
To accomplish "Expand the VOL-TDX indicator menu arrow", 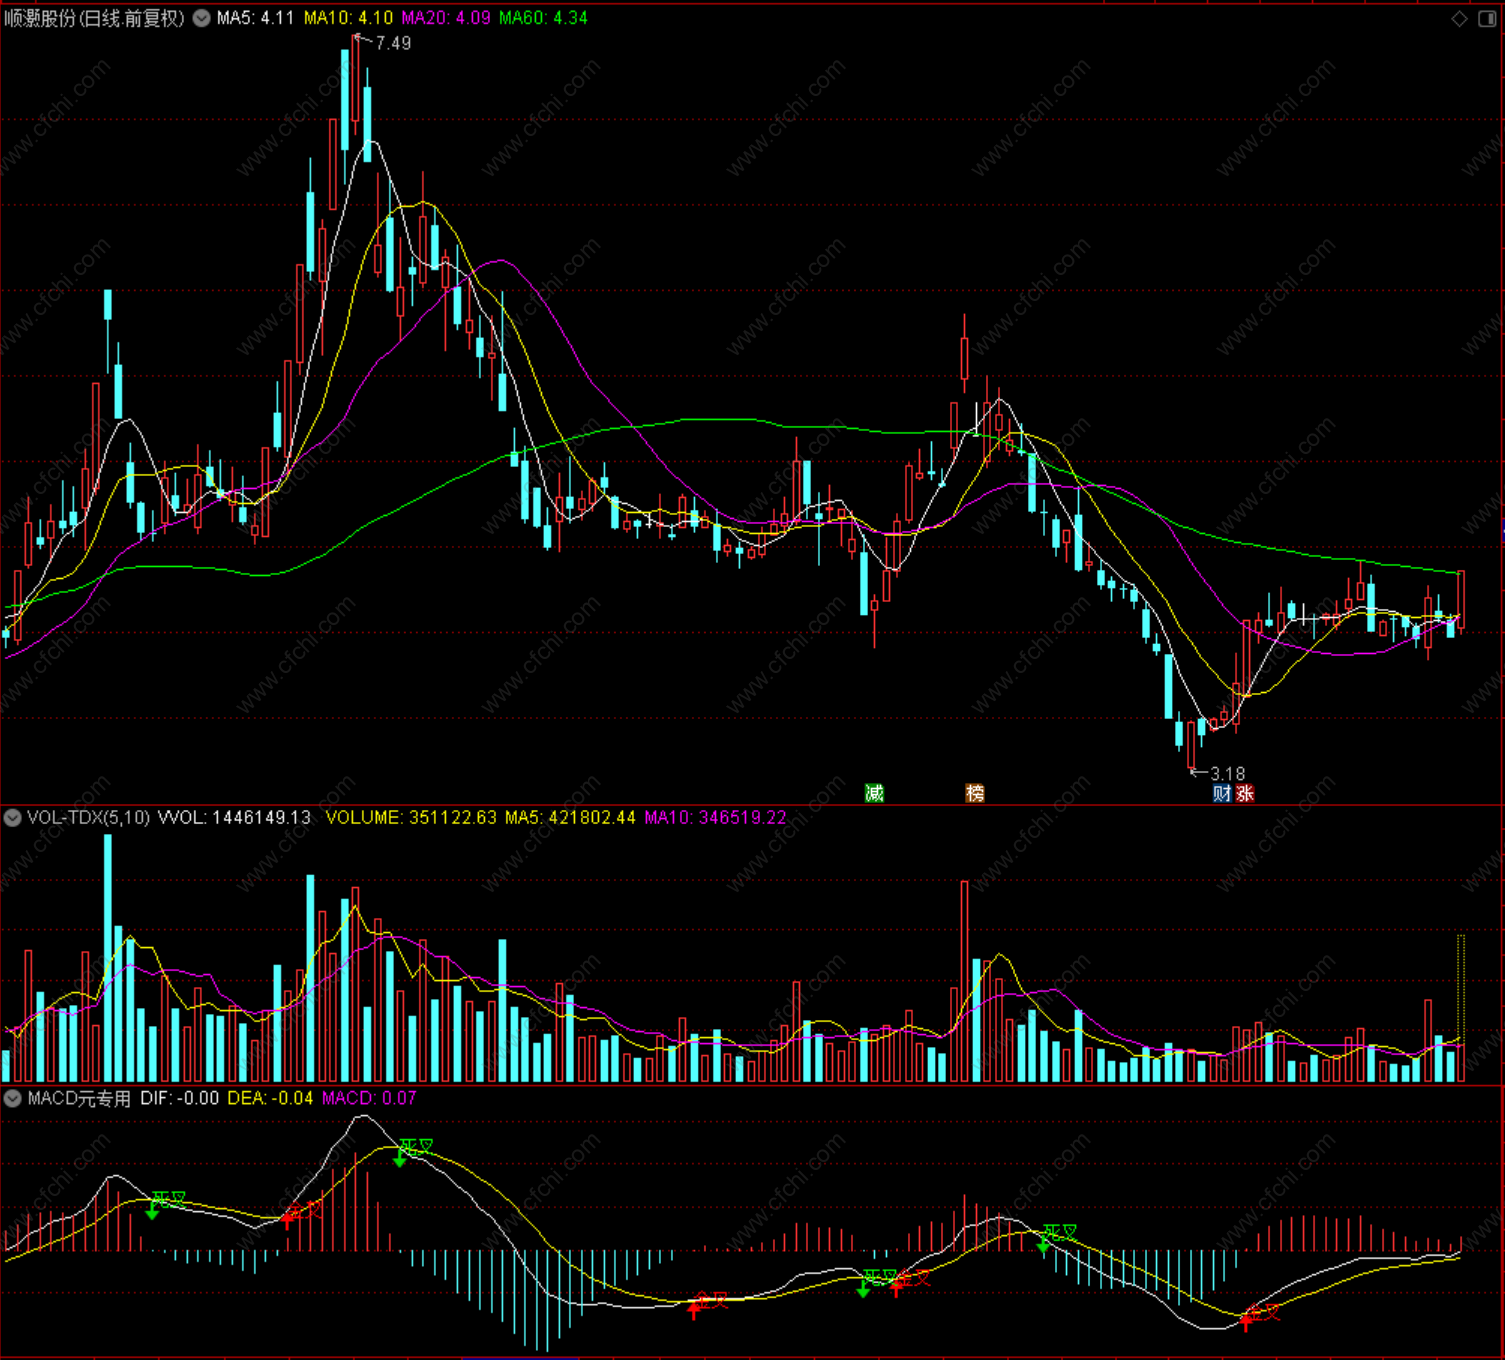I will (13, 817).
